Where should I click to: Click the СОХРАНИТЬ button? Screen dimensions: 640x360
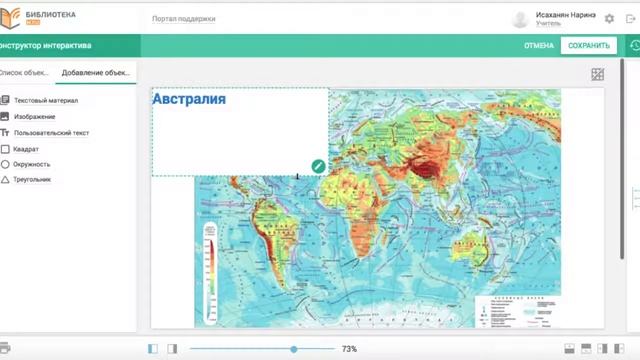(589, 45)
